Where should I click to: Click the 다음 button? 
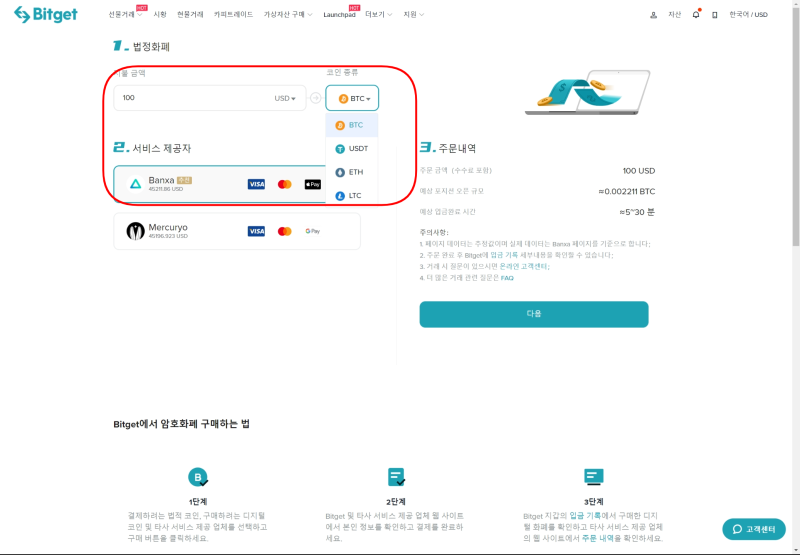click(x=534, y=314)
